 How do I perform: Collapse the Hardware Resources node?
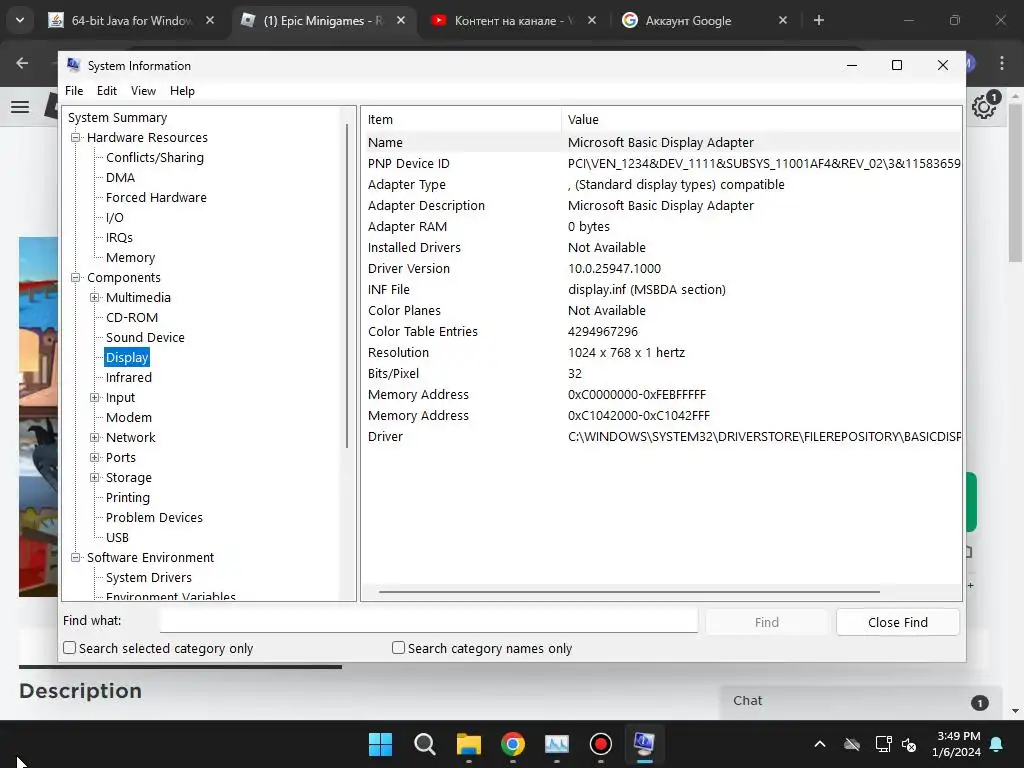[x=76, y=138]
